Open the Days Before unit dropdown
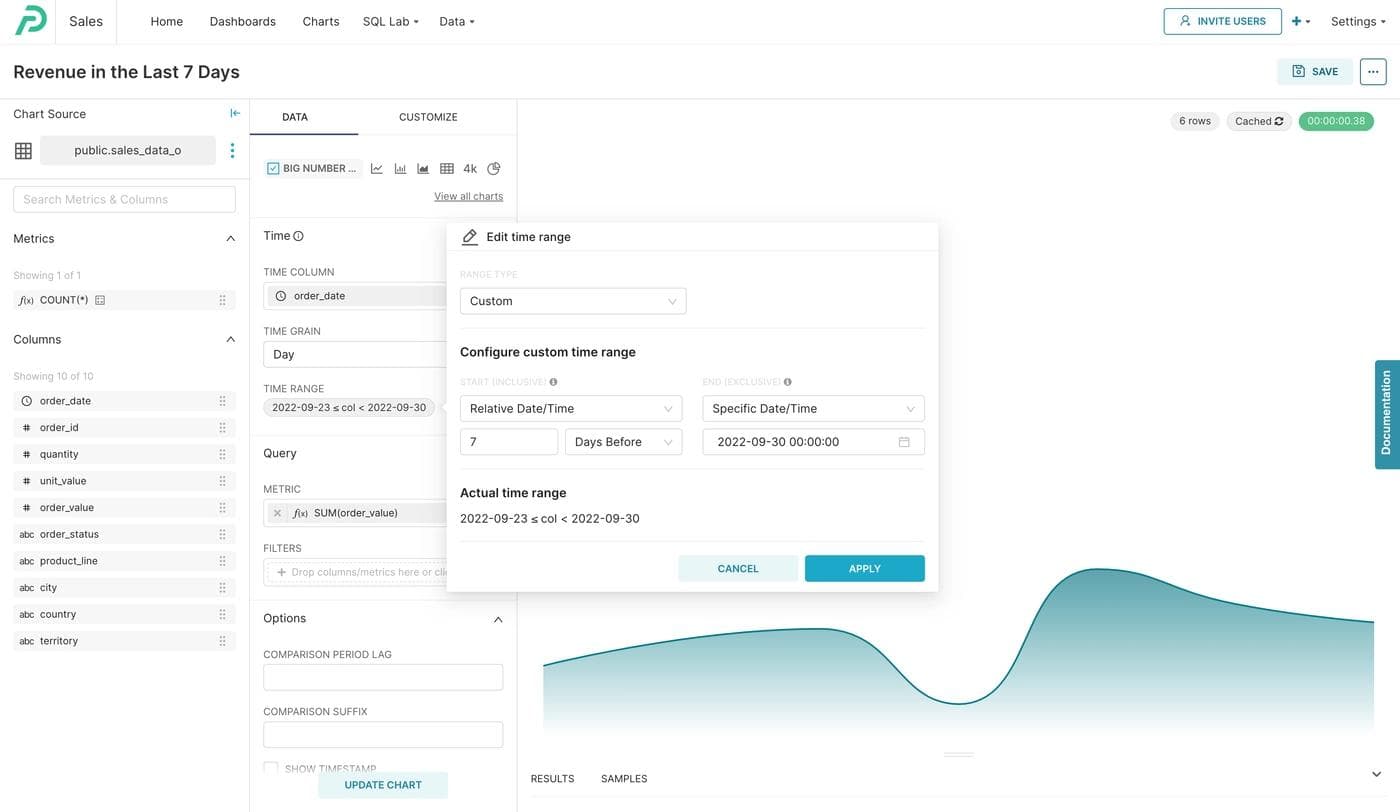This screenshot has width=1400, height=812. tap(623, 442)
